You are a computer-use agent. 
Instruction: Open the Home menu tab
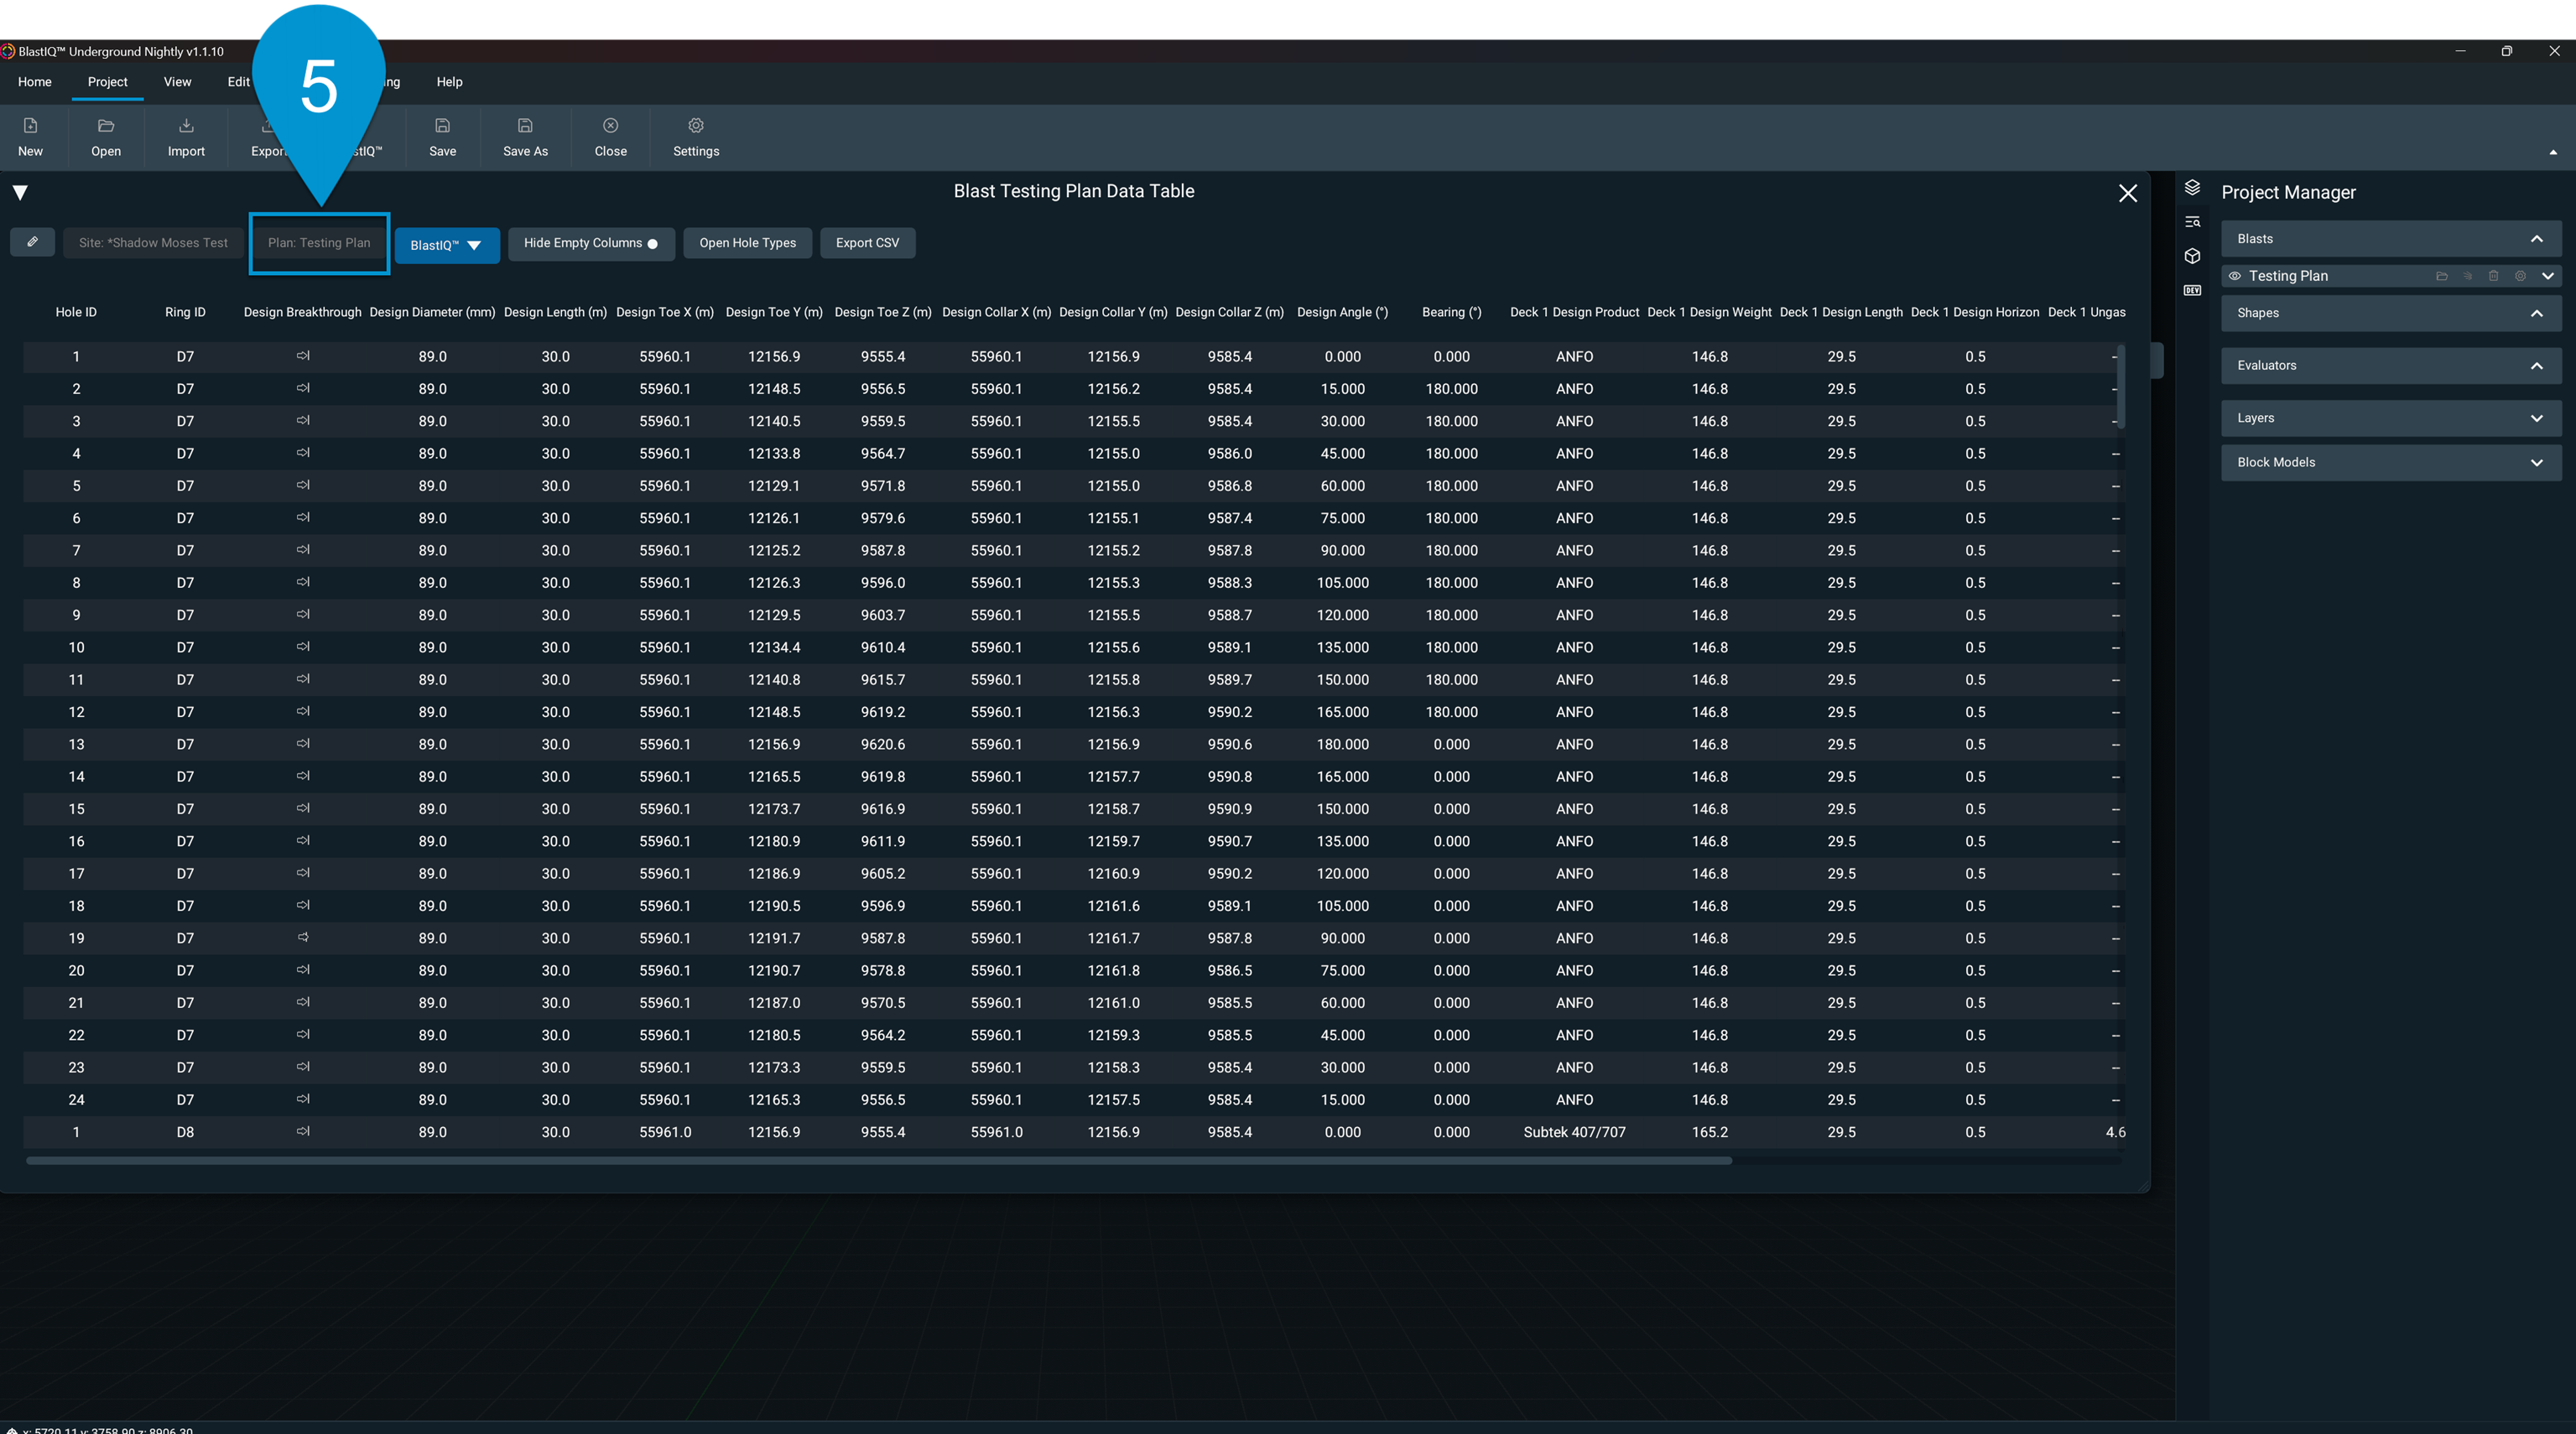(x=34, y=82)
